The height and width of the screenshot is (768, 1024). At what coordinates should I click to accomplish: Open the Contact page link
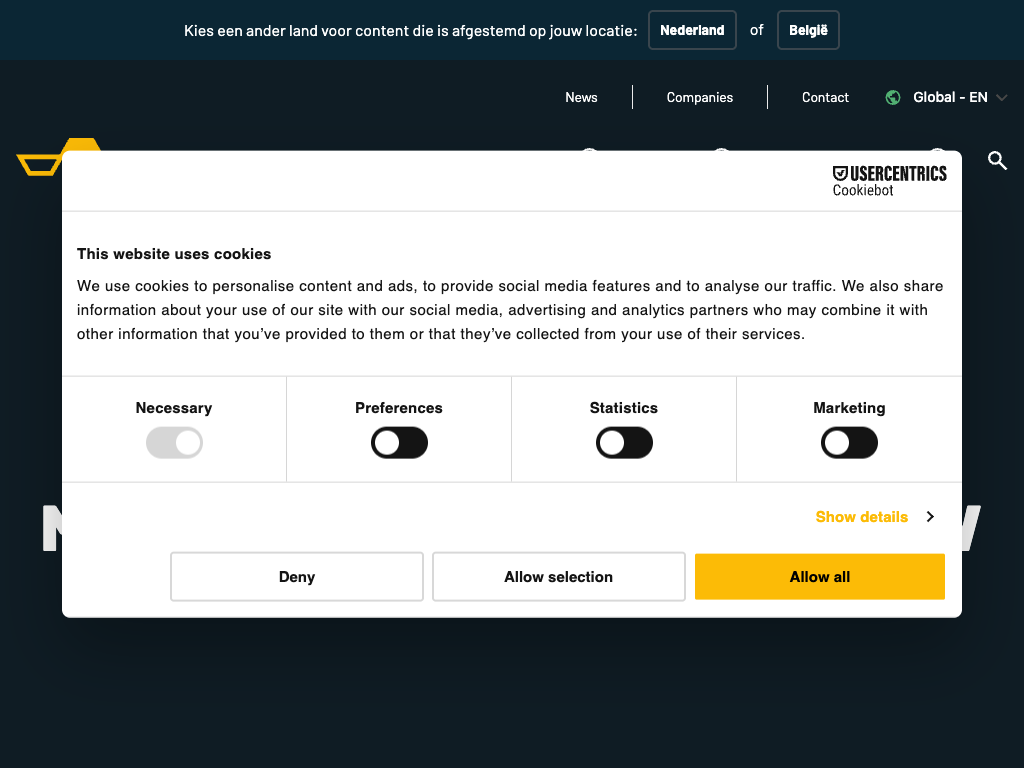(x=825, y=97)
